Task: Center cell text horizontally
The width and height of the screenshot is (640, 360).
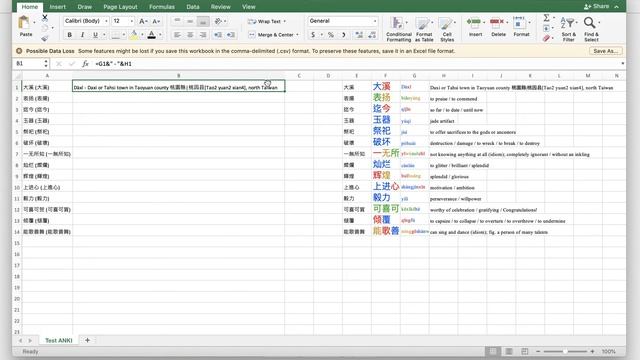Action: [x=190, y=35]
